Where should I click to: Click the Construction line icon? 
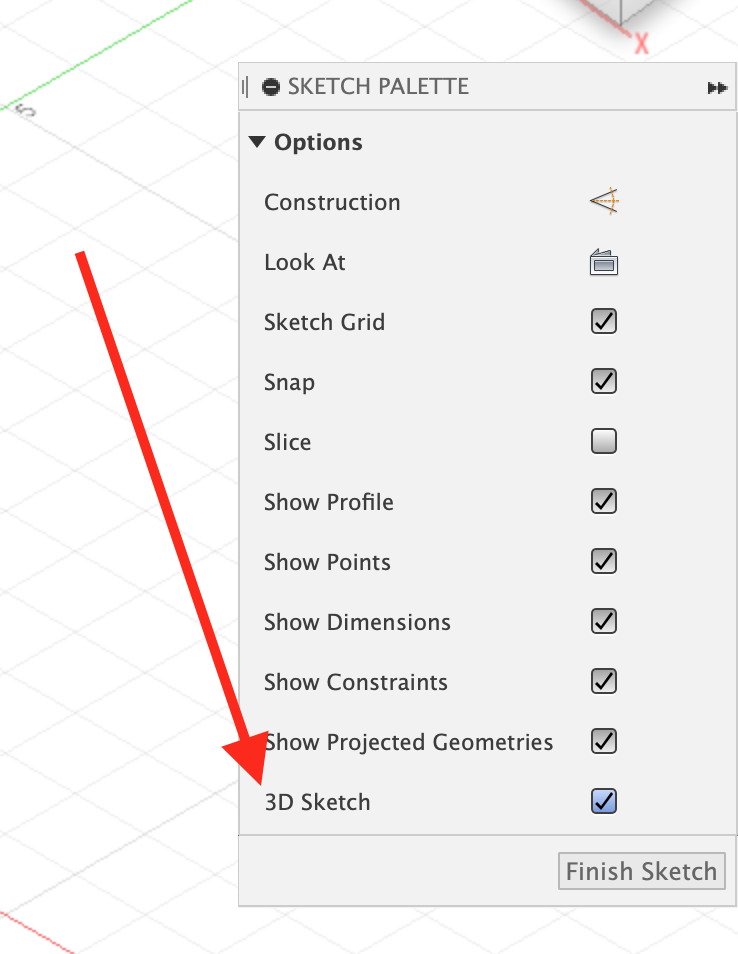604,202
